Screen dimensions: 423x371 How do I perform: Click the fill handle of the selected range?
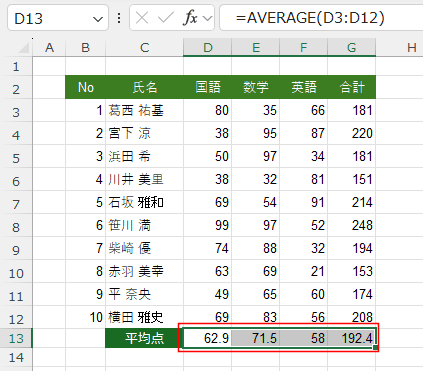pos(376,348)
